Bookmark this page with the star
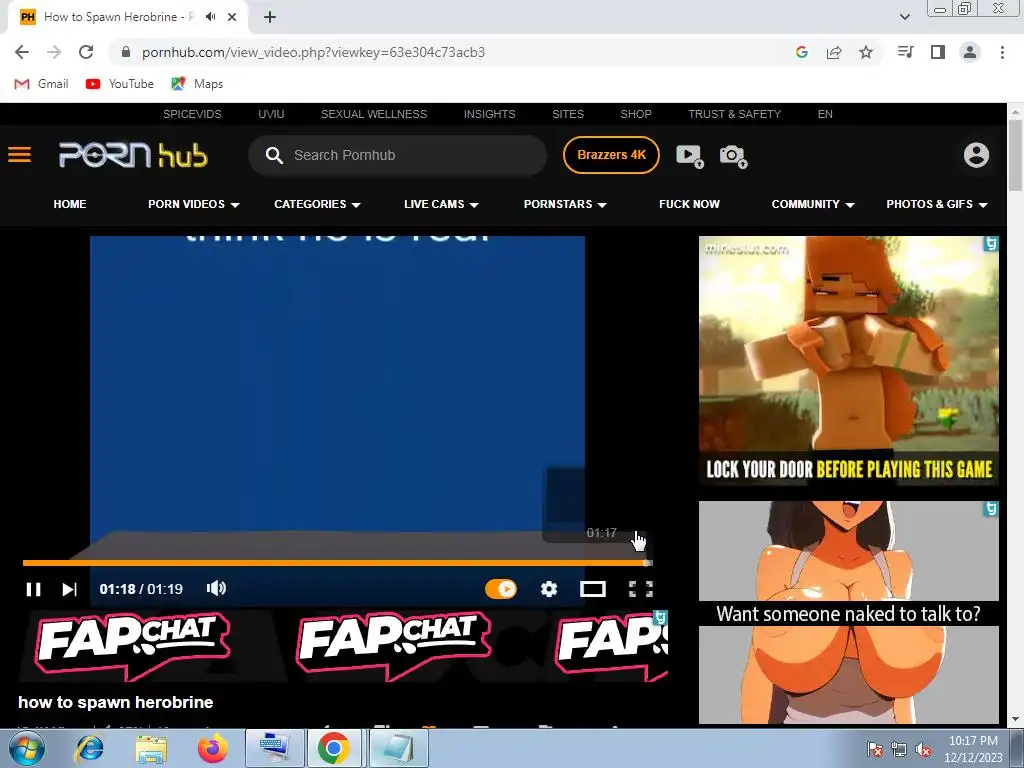The width and height of the screenshot is (1024, 768). [866, 52]
